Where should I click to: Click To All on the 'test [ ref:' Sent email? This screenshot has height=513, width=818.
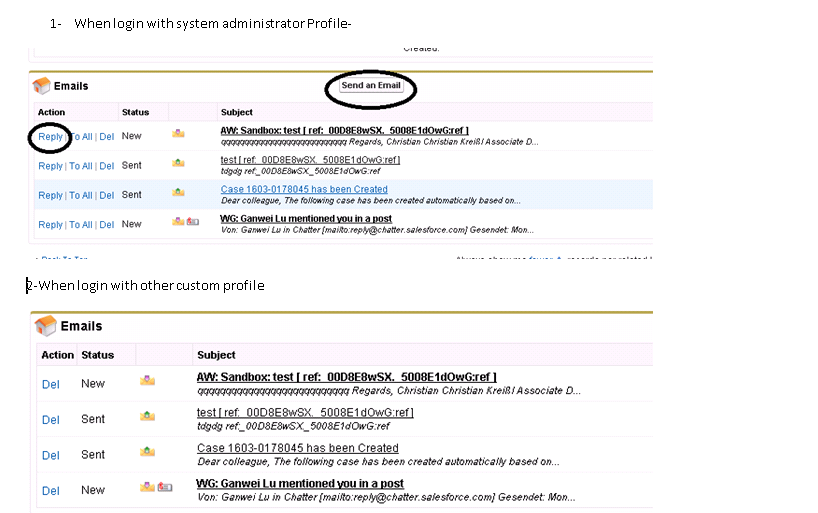[81, 166]
